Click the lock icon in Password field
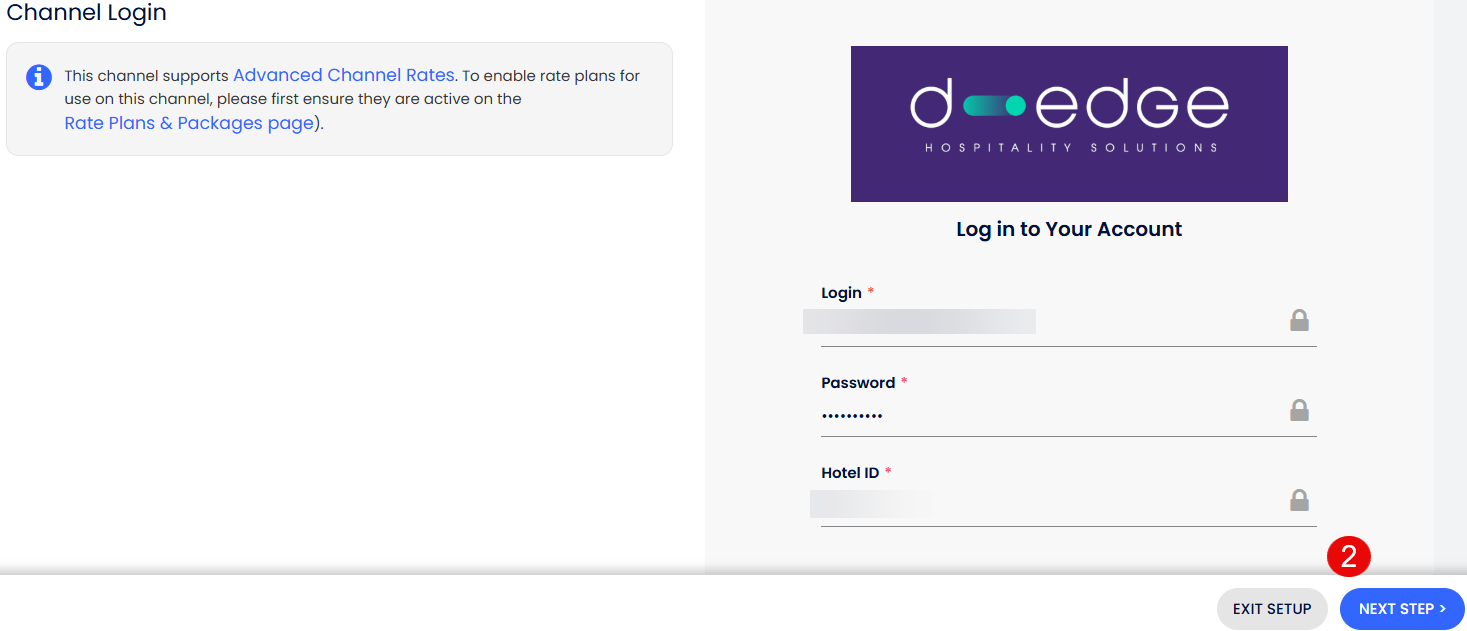 click(x=1299, y=411)
